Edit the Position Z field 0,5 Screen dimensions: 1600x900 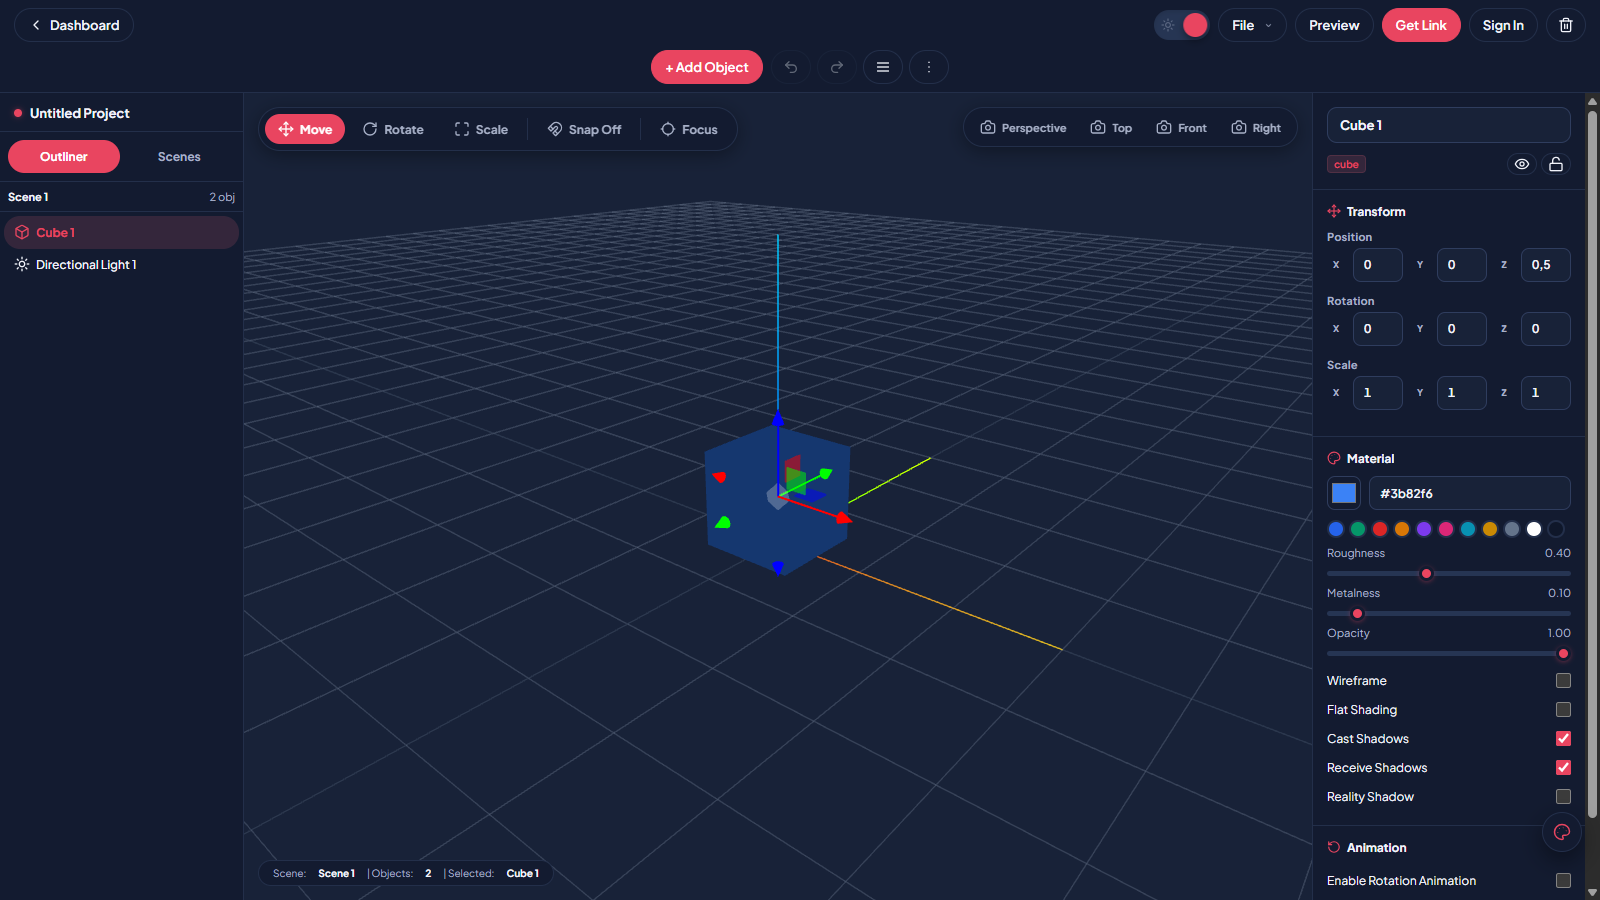[x=1545, y=265]
